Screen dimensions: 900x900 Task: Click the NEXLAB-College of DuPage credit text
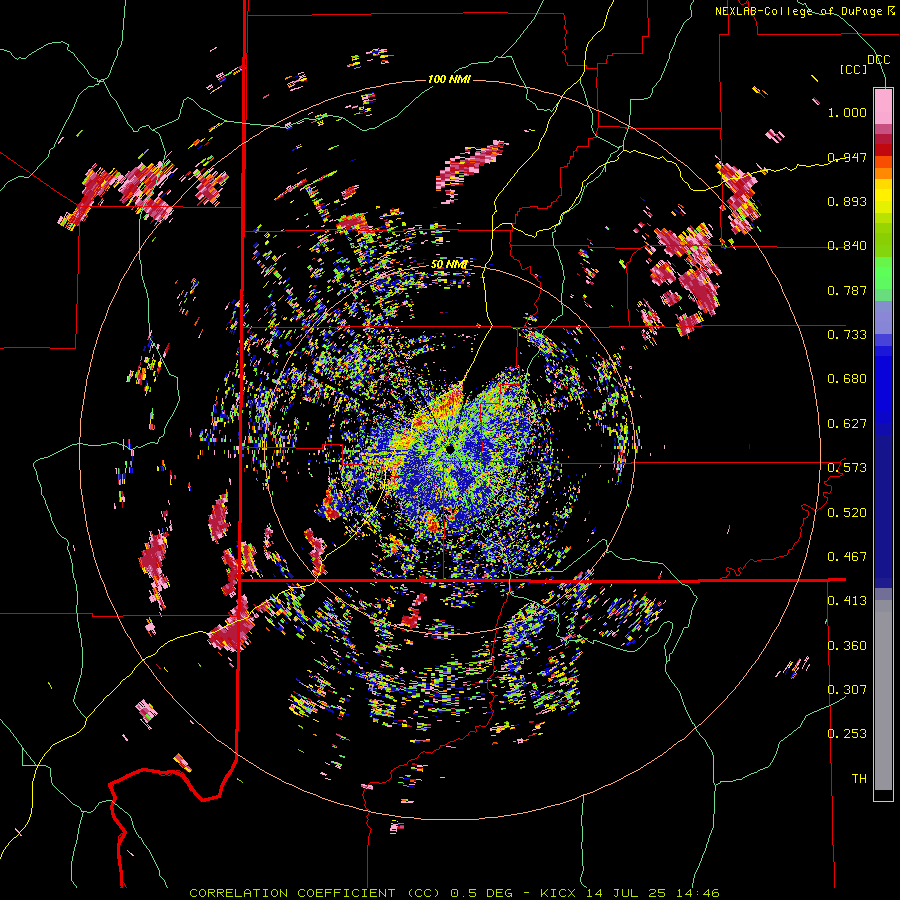pos(800,11)
